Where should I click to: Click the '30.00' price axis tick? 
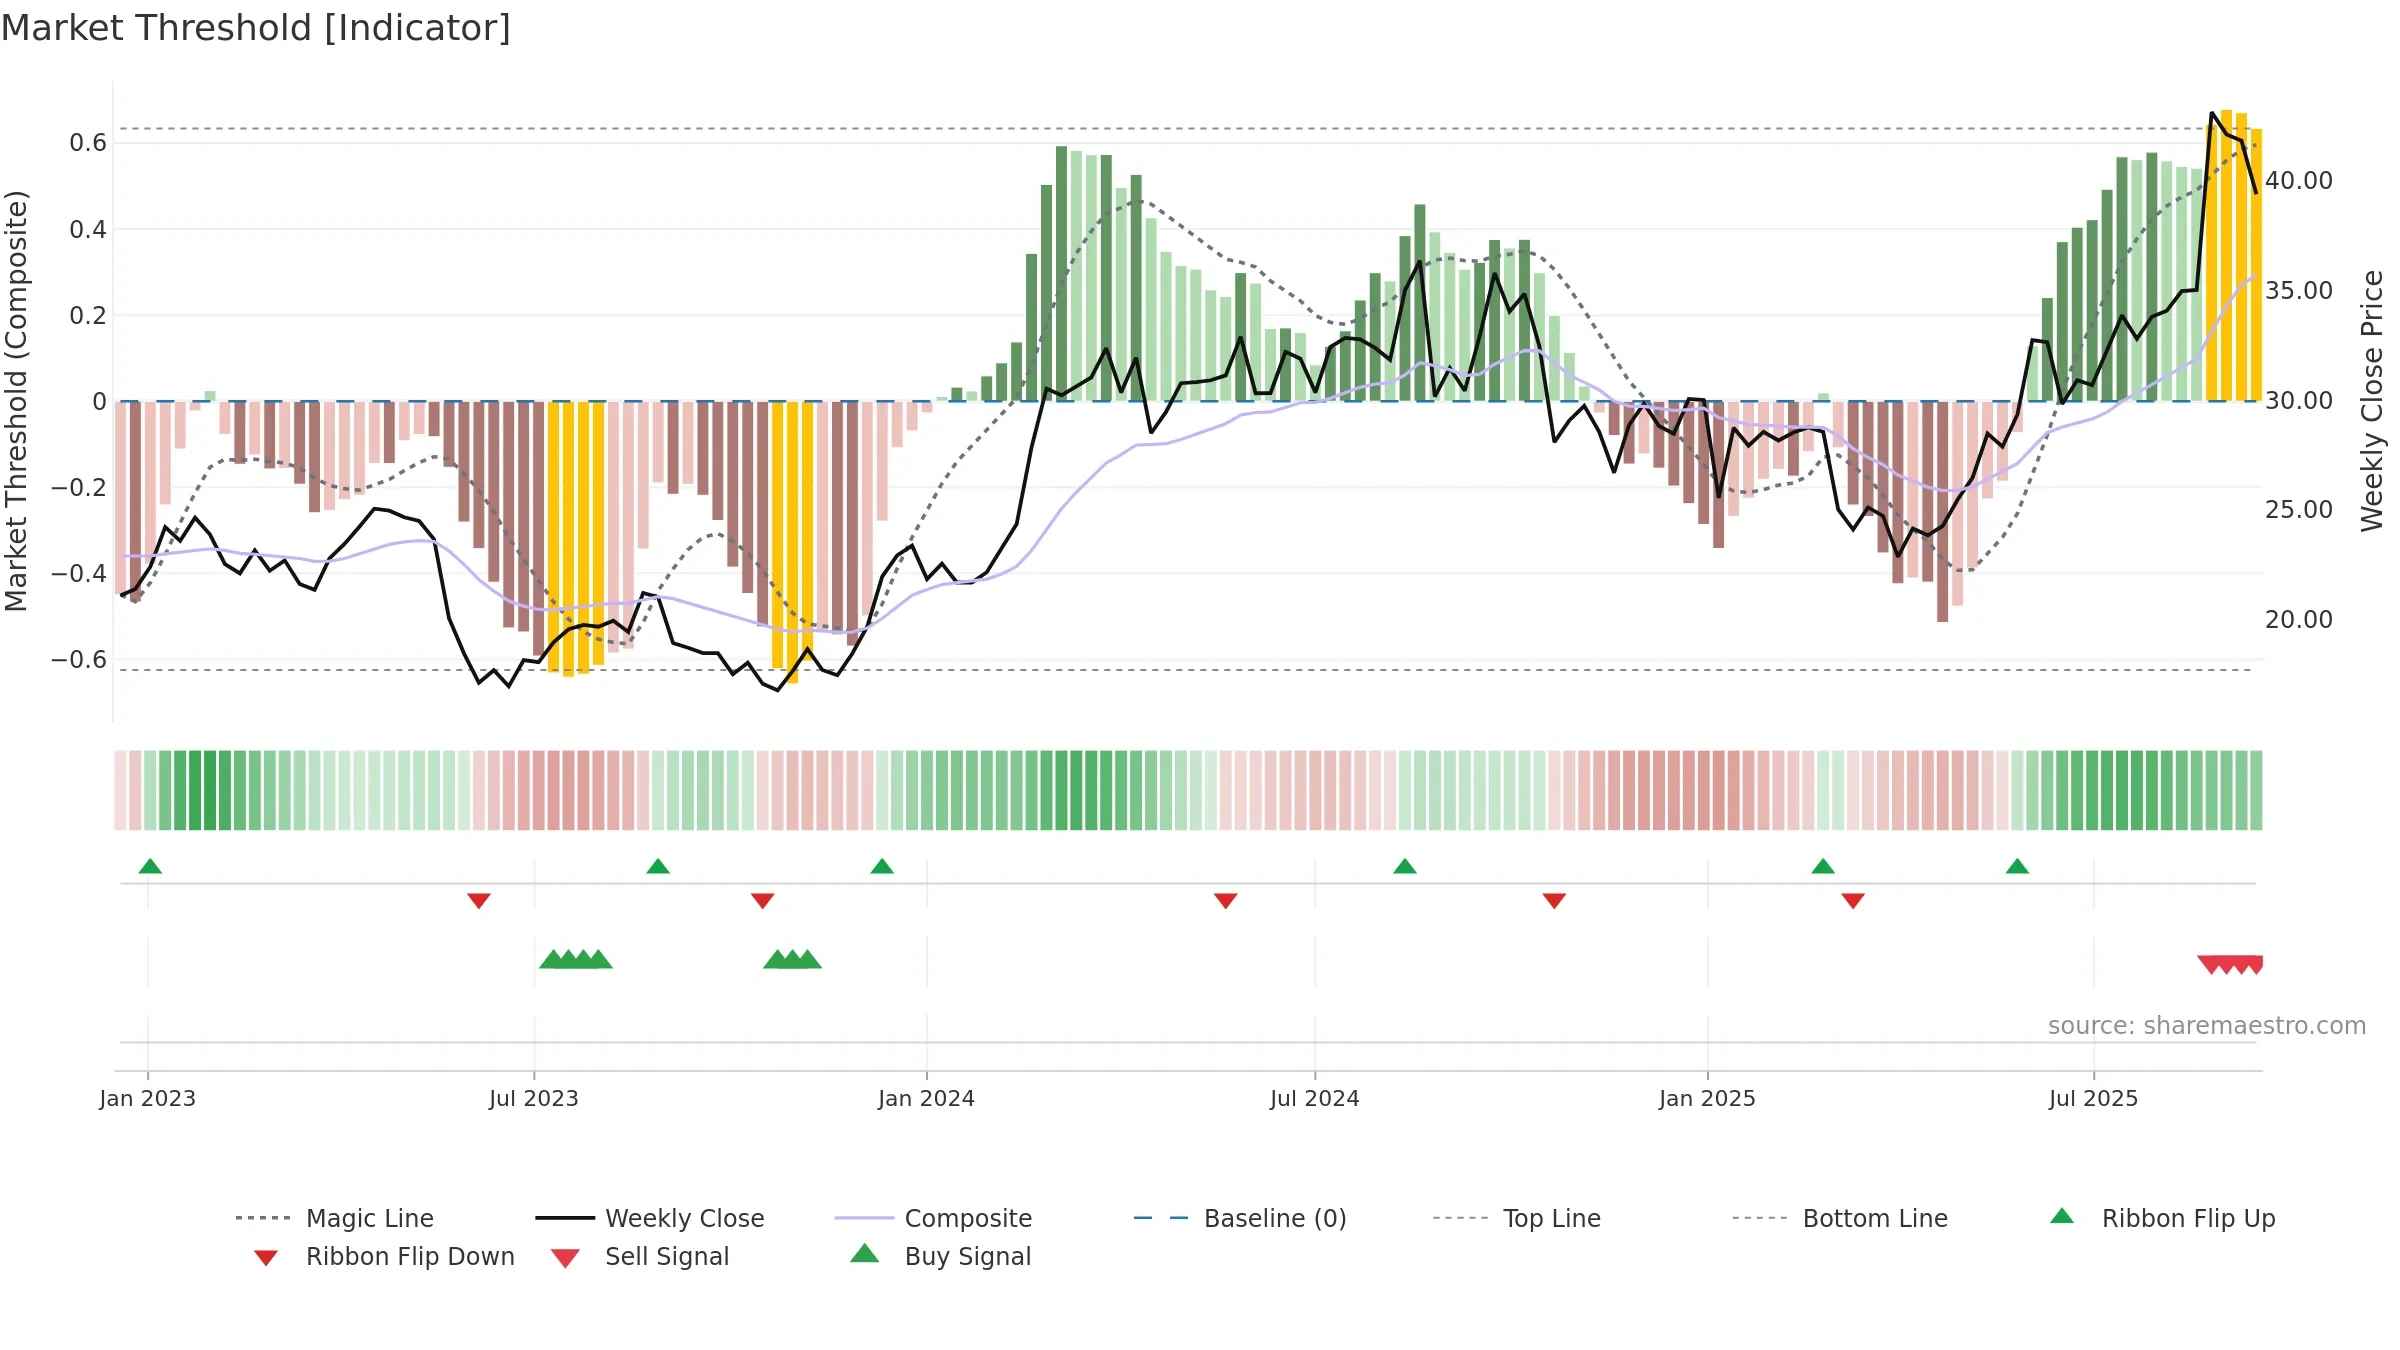pos(2299,401)
